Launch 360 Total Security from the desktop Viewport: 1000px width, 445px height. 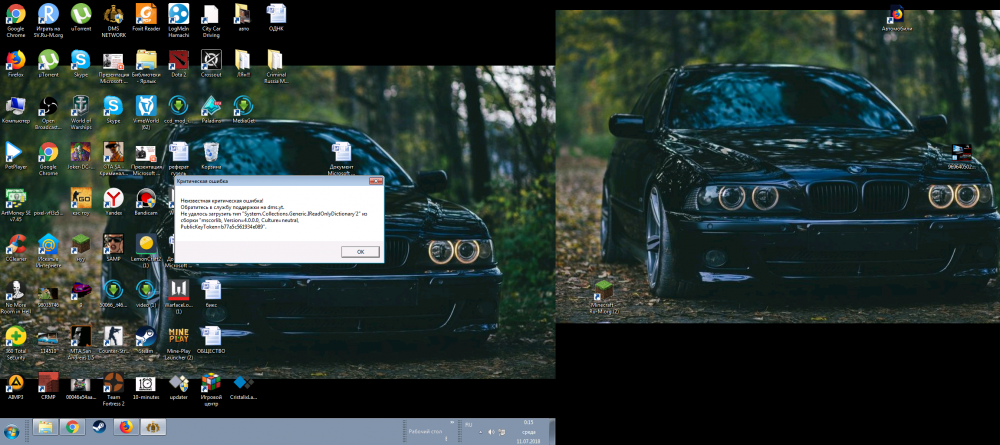(15, 336)
